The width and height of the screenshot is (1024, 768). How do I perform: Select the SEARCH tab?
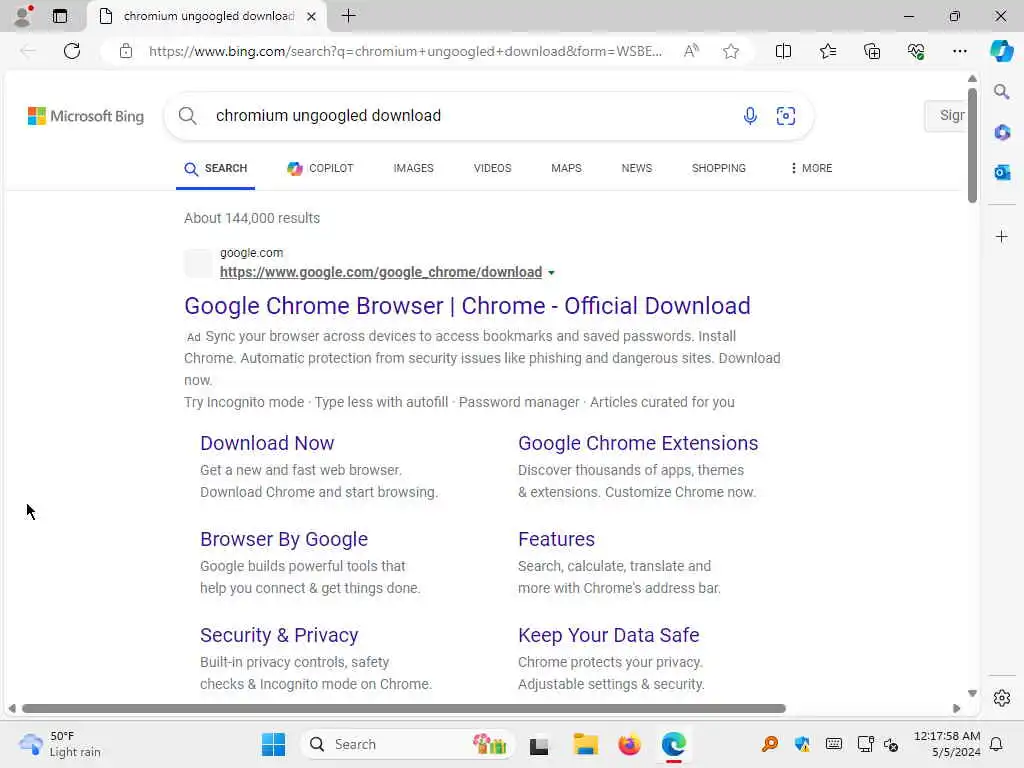[216, 168]
